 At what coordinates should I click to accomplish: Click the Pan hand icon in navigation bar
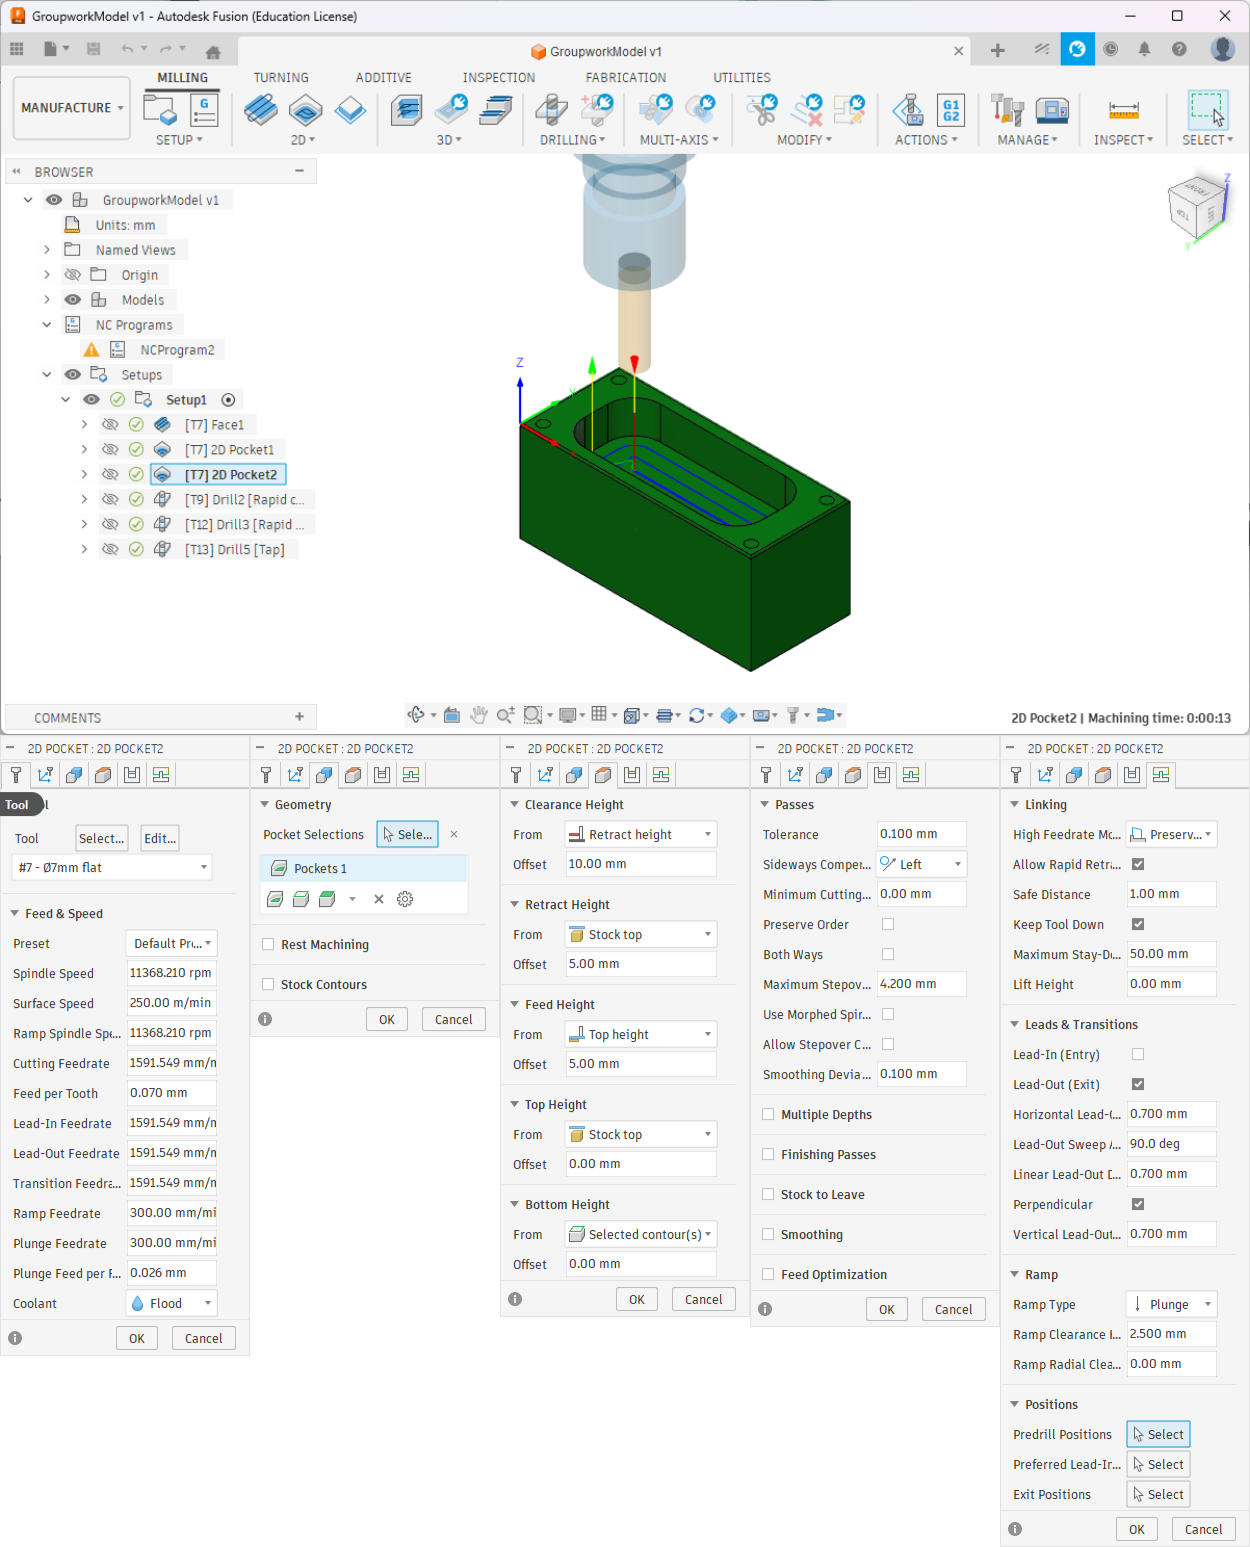tap(479, 715)
